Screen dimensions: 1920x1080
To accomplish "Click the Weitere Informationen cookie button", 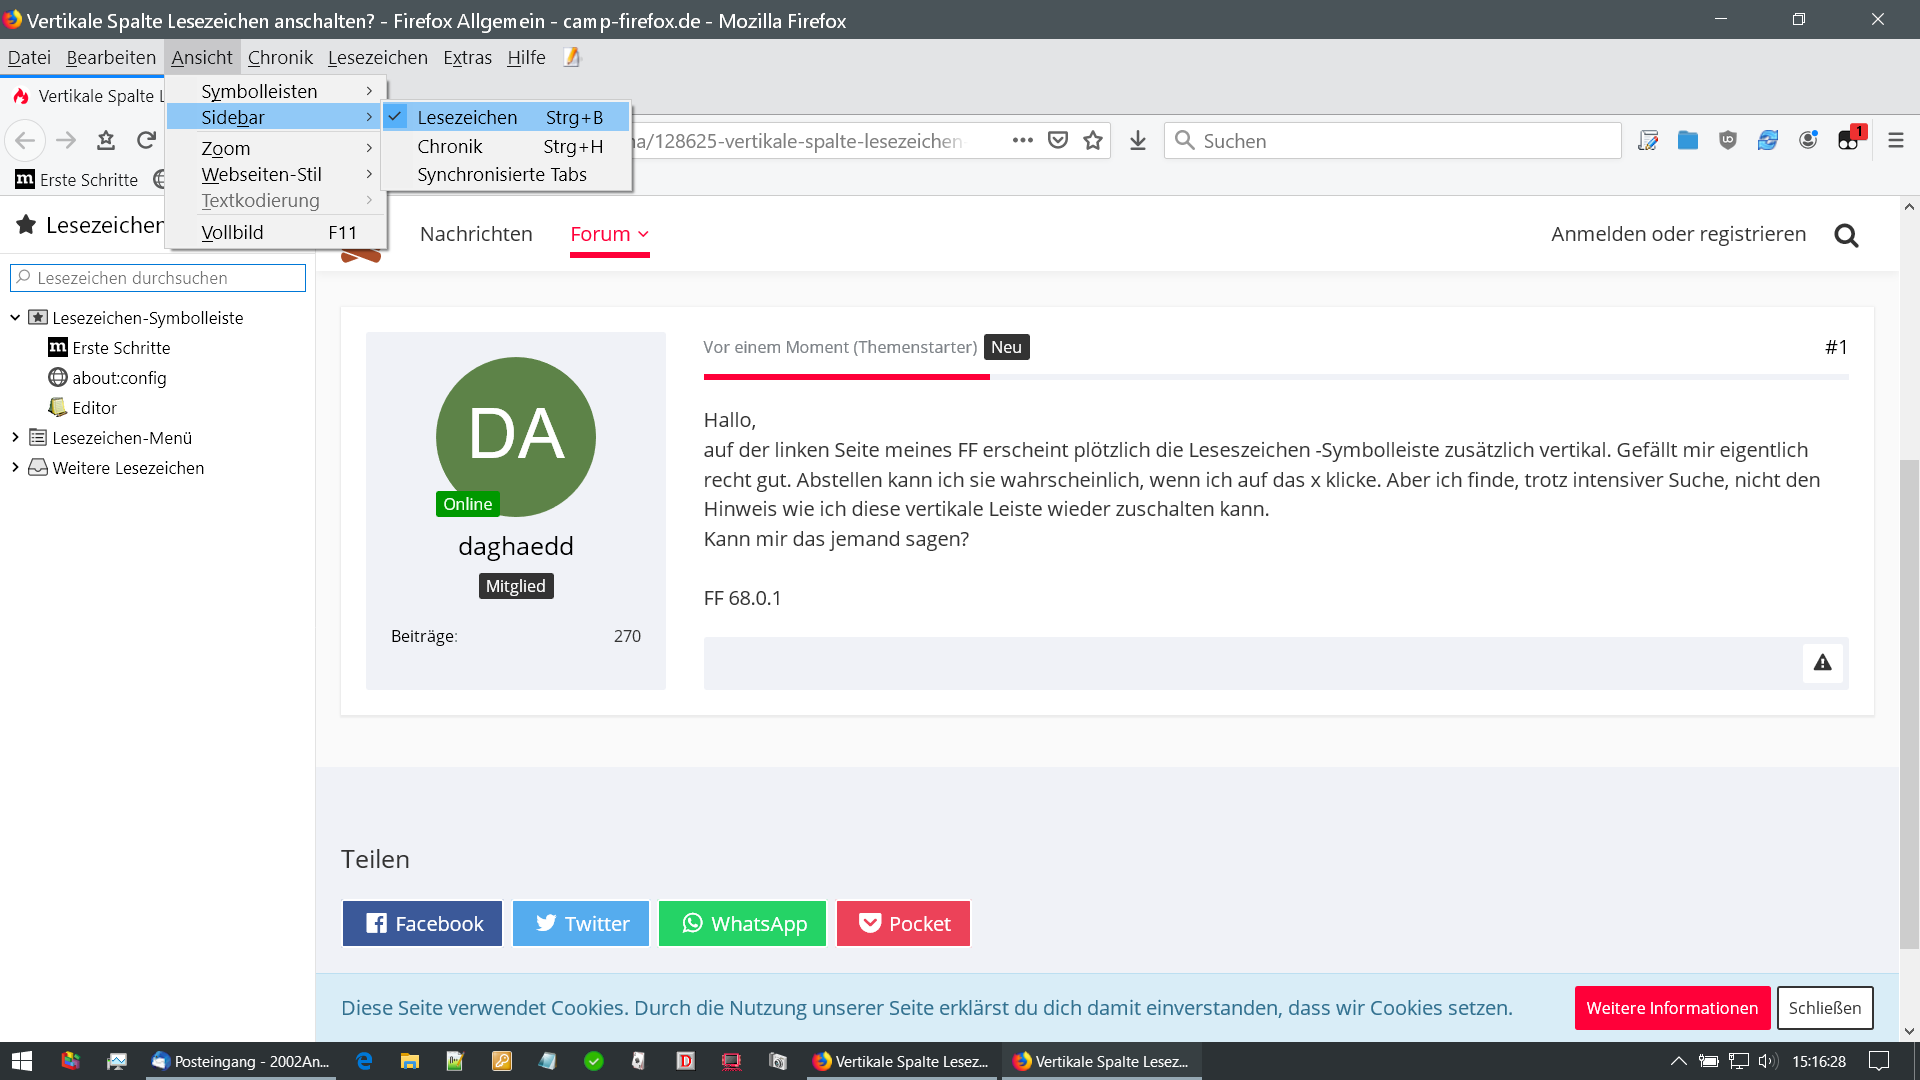I will pos(1671,1008).
